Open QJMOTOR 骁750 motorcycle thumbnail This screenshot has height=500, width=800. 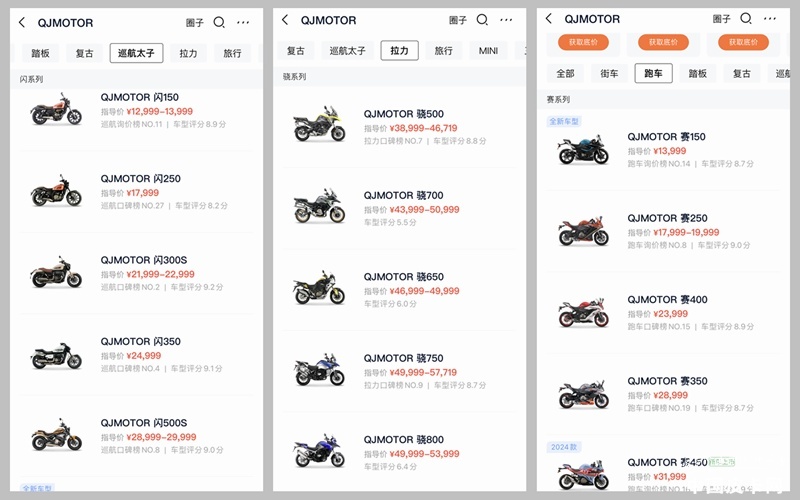coord(319,369)
